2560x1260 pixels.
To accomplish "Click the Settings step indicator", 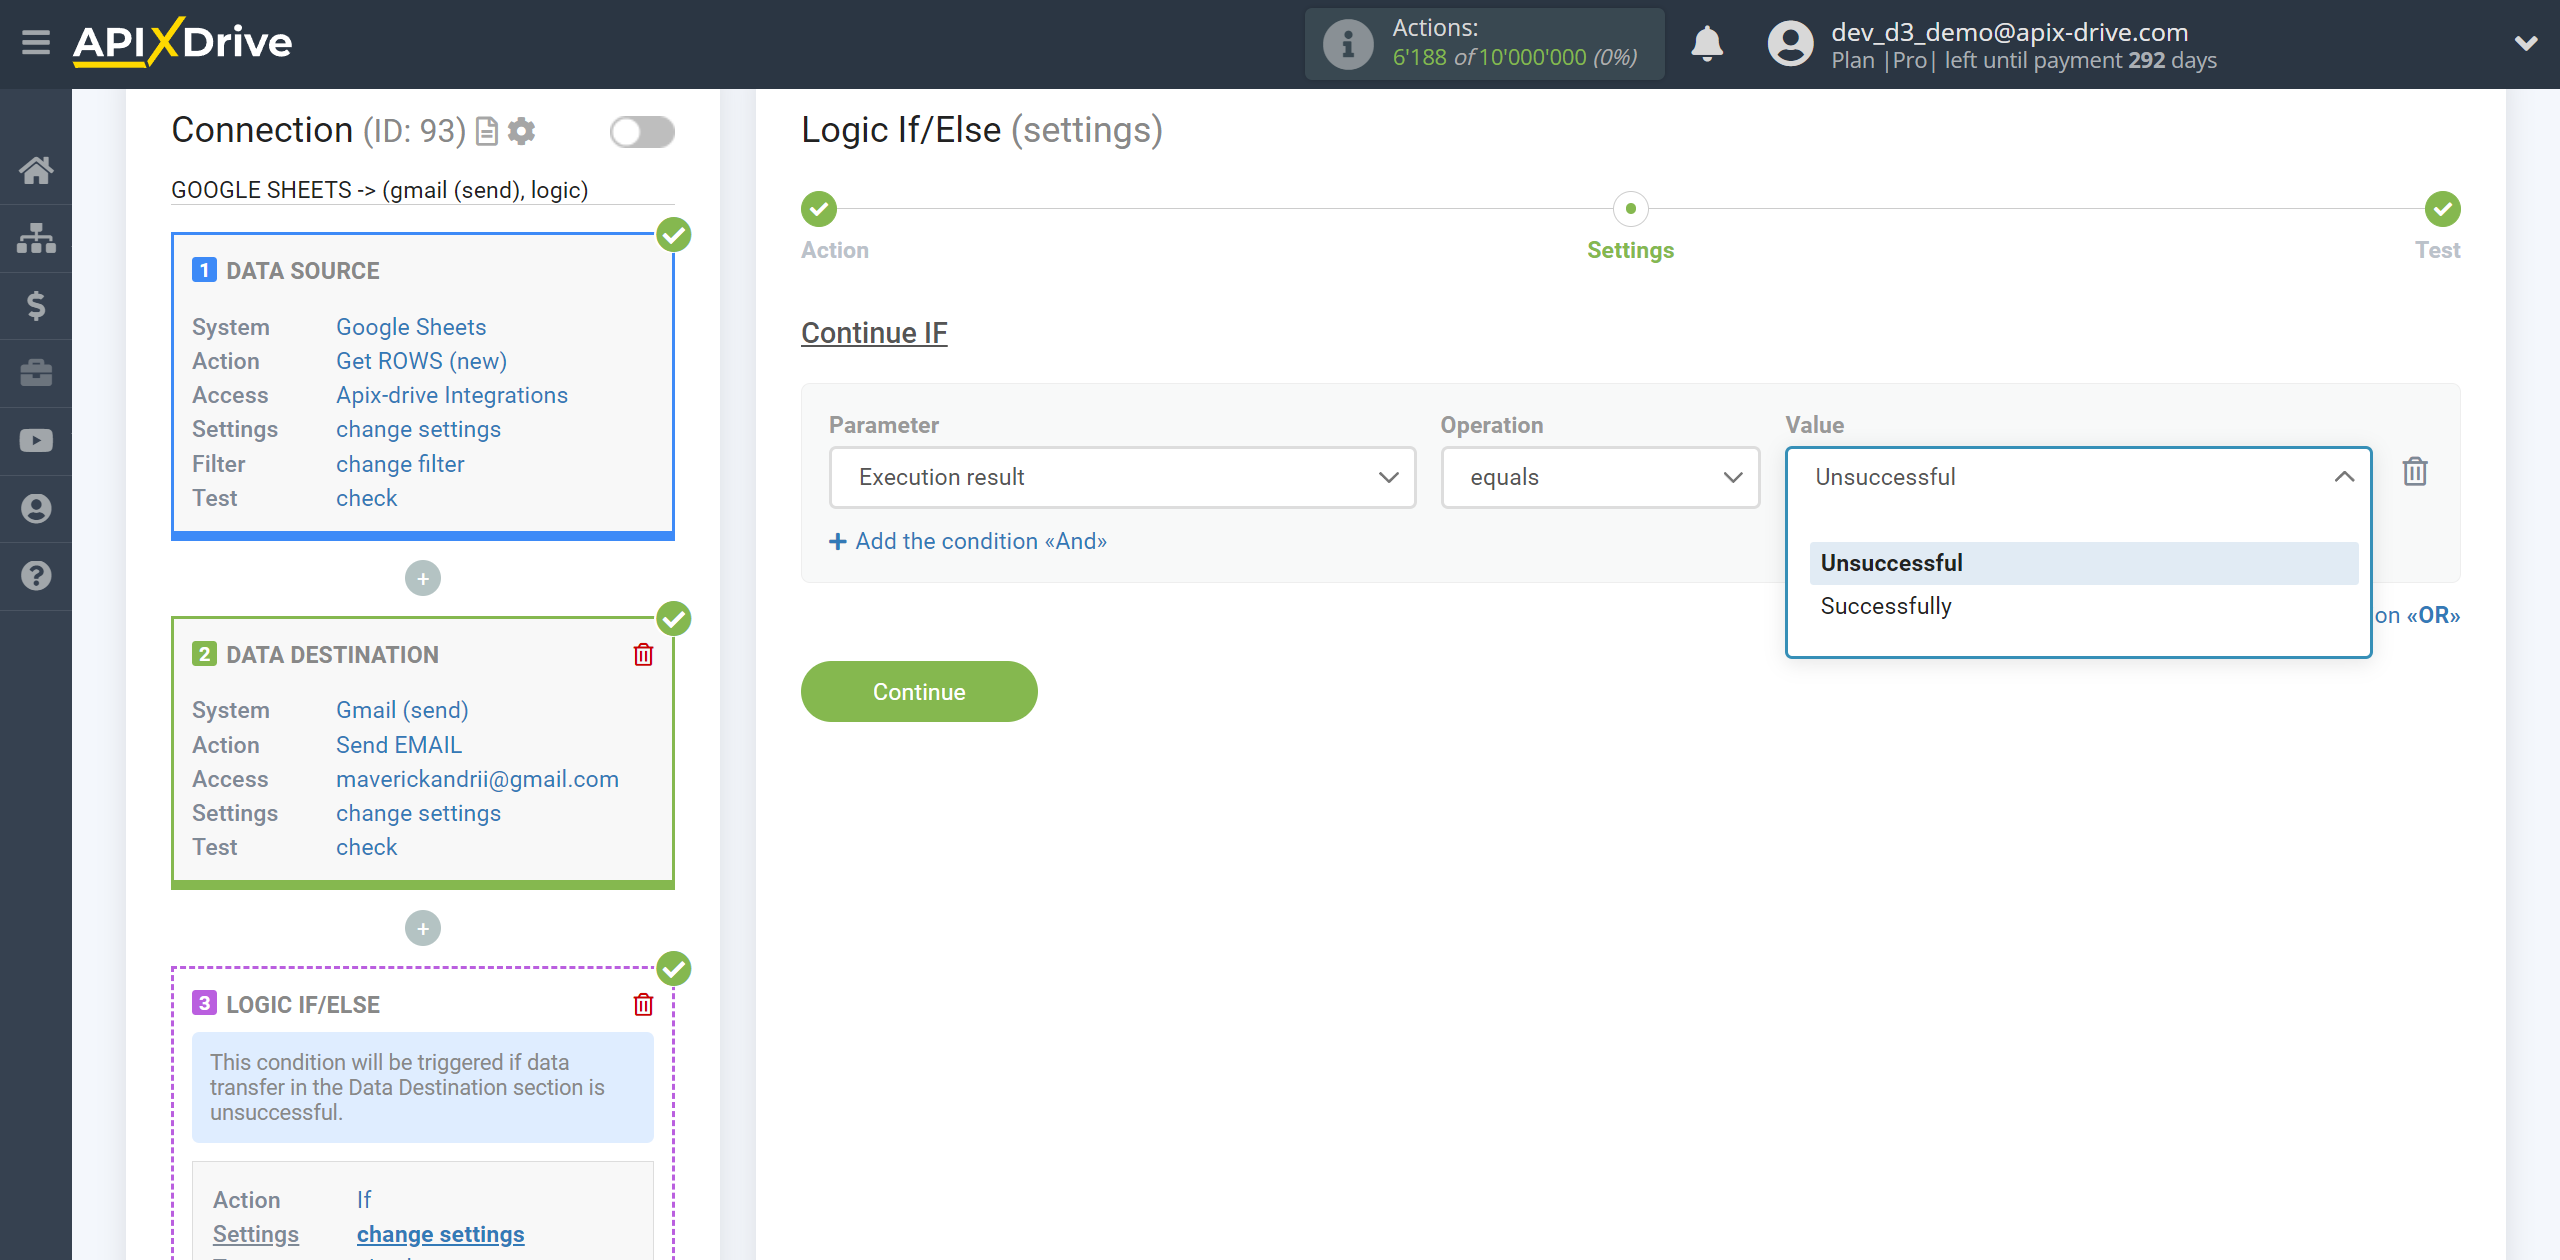I will [x=1631, y=209].
